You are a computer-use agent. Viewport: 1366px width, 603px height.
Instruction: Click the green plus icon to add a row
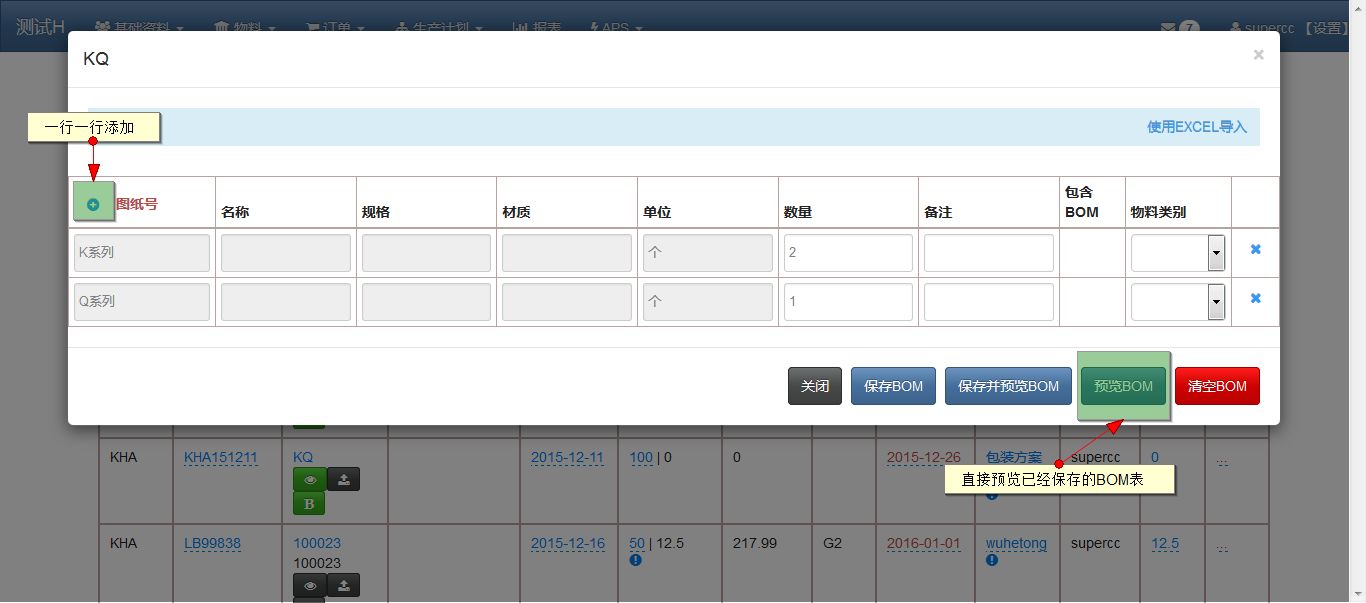(x=93, y=204)
